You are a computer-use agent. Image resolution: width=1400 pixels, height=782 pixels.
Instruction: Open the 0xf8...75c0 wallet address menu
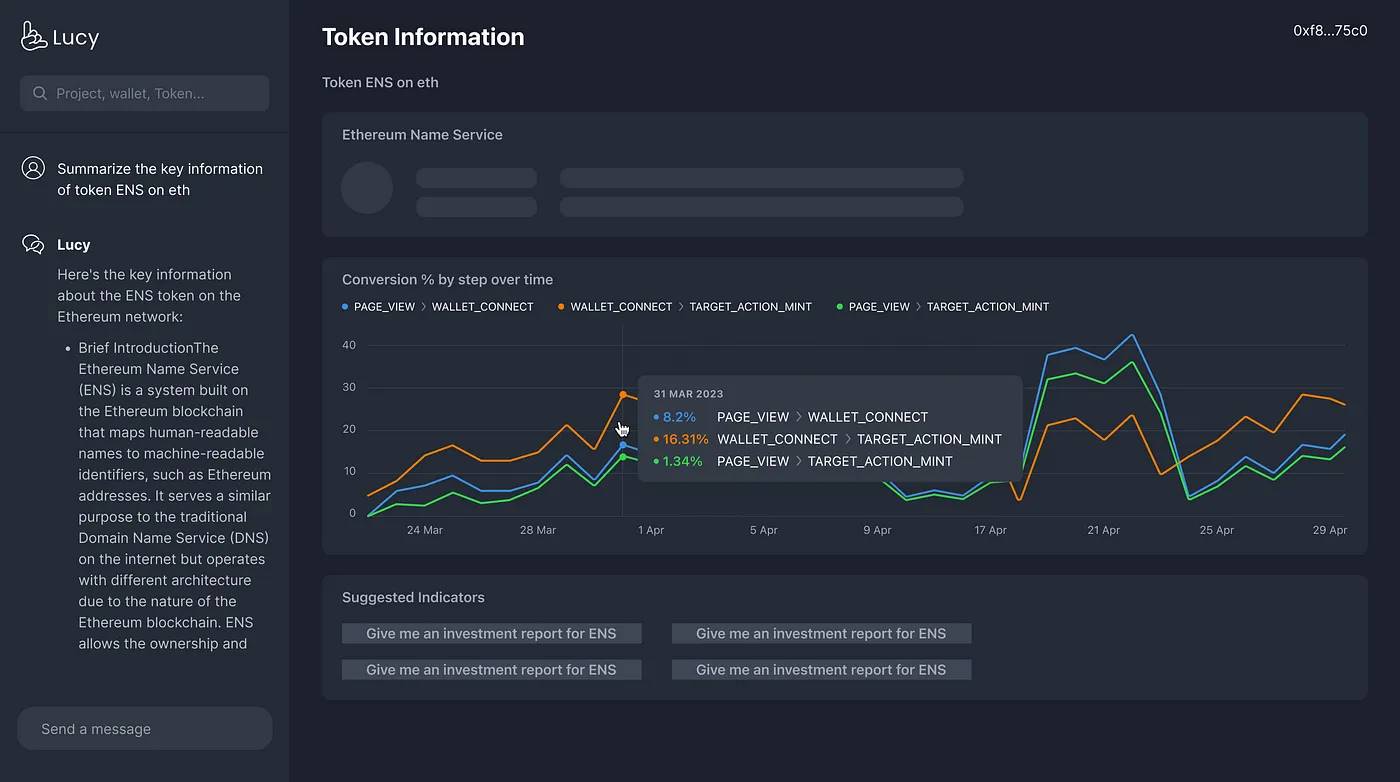pyautogui.click(x=1330, y=31)
